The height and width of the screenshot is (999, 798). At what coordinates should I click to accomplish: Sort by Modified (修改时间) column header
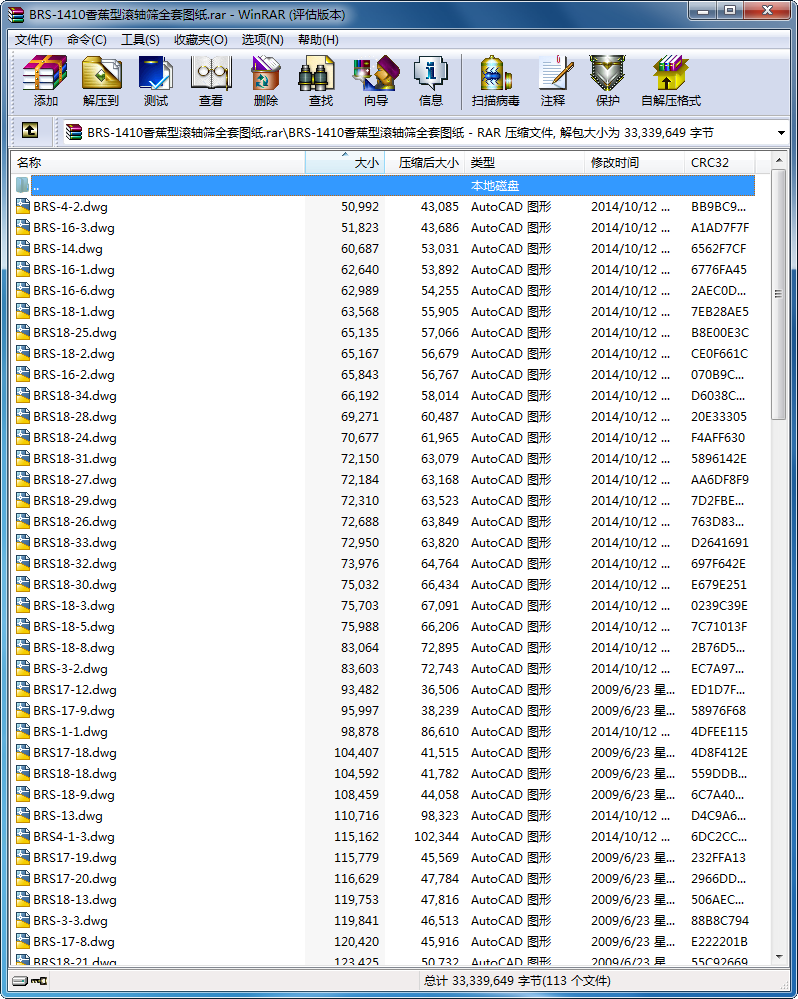(x=634, y=162)
